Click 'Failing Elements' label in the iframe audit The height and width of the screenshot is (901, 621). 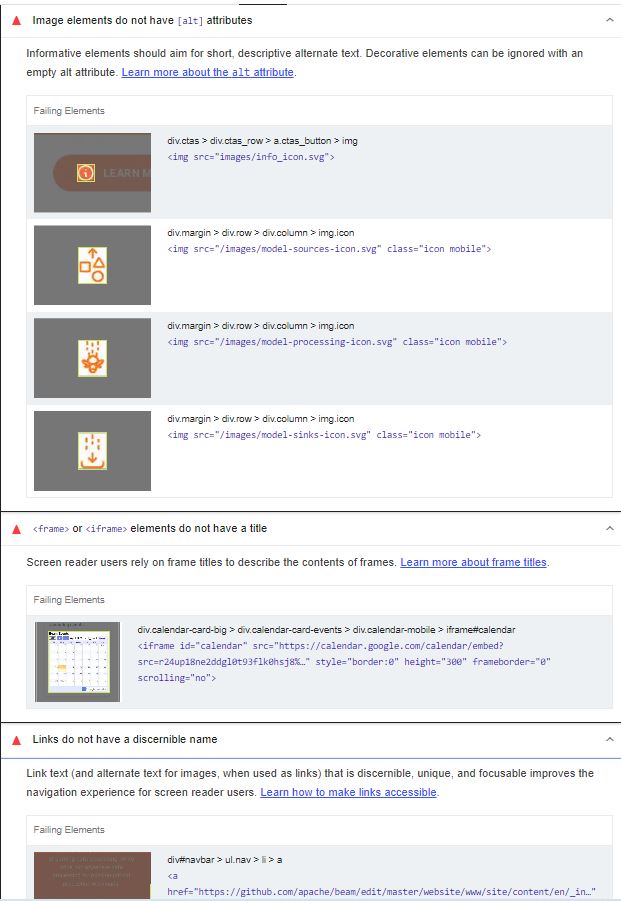point(69,600)
